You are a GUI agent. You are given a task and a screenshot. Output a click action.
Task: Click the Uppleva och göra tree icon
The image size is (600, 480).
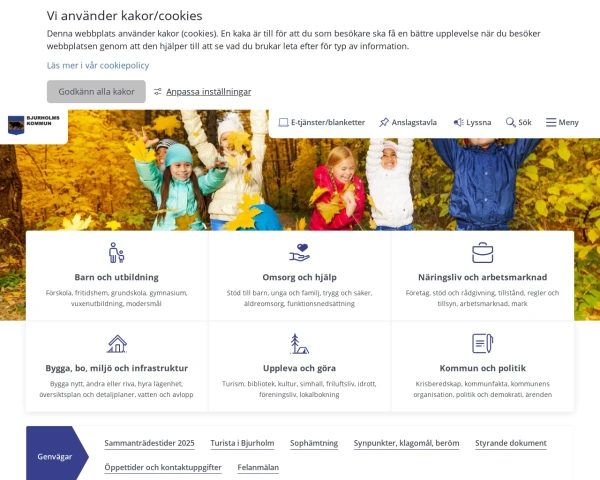pos(299,344)
